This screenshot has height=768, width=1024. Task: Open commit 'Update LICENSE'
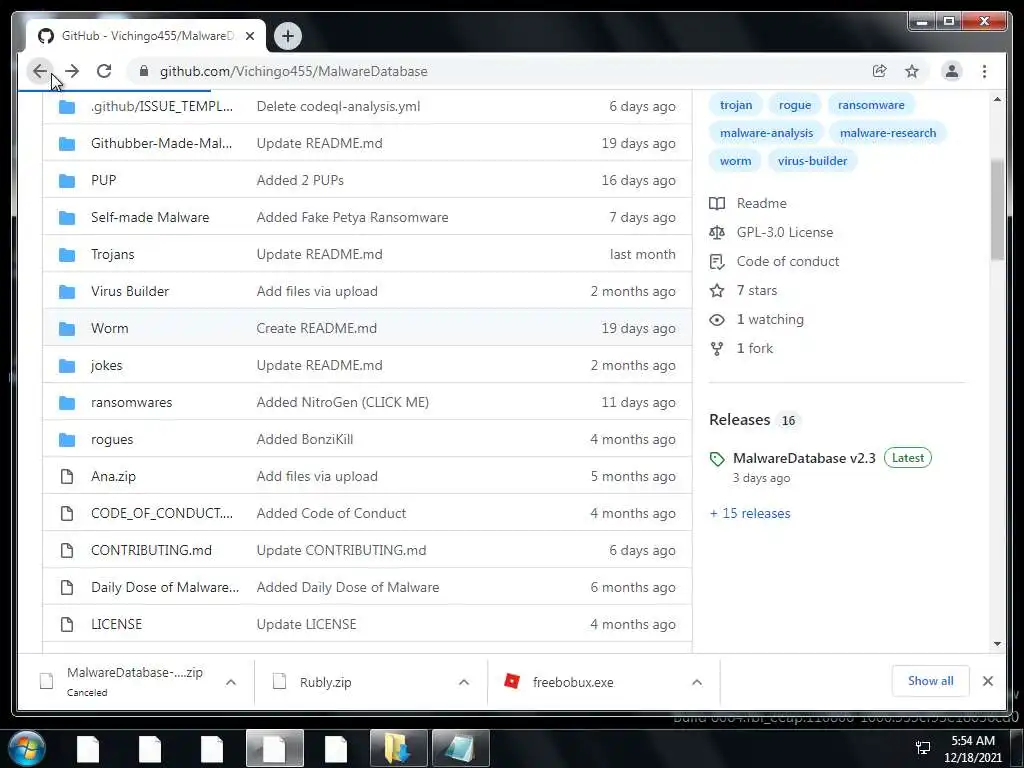(306, 624)
